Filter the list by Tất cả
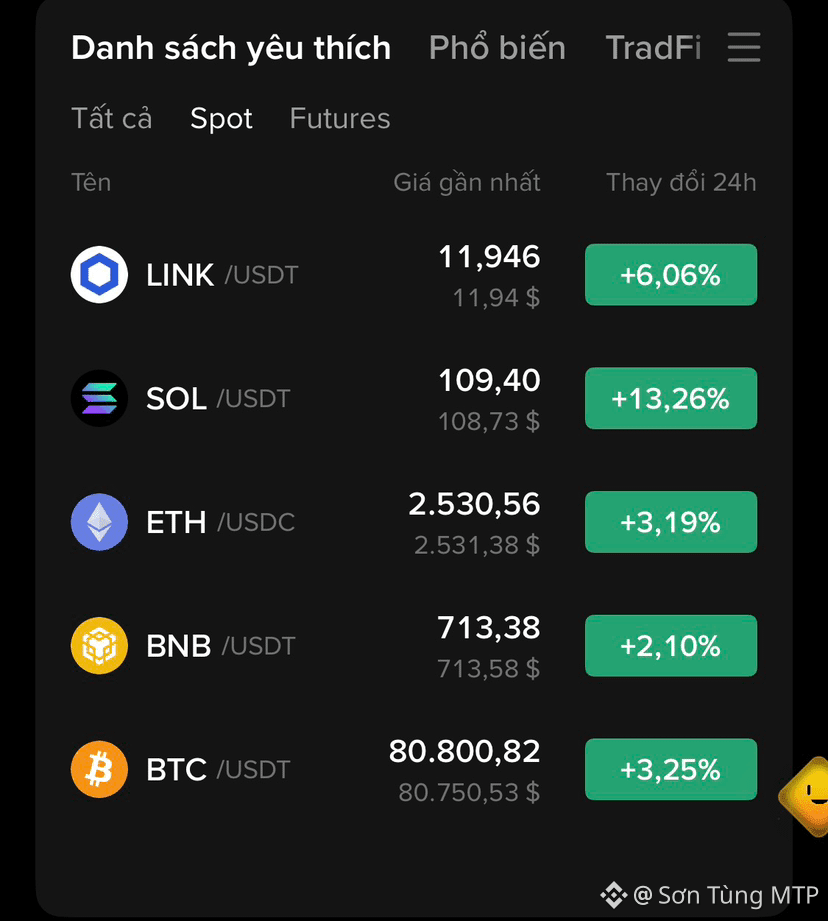 (112, 118)
